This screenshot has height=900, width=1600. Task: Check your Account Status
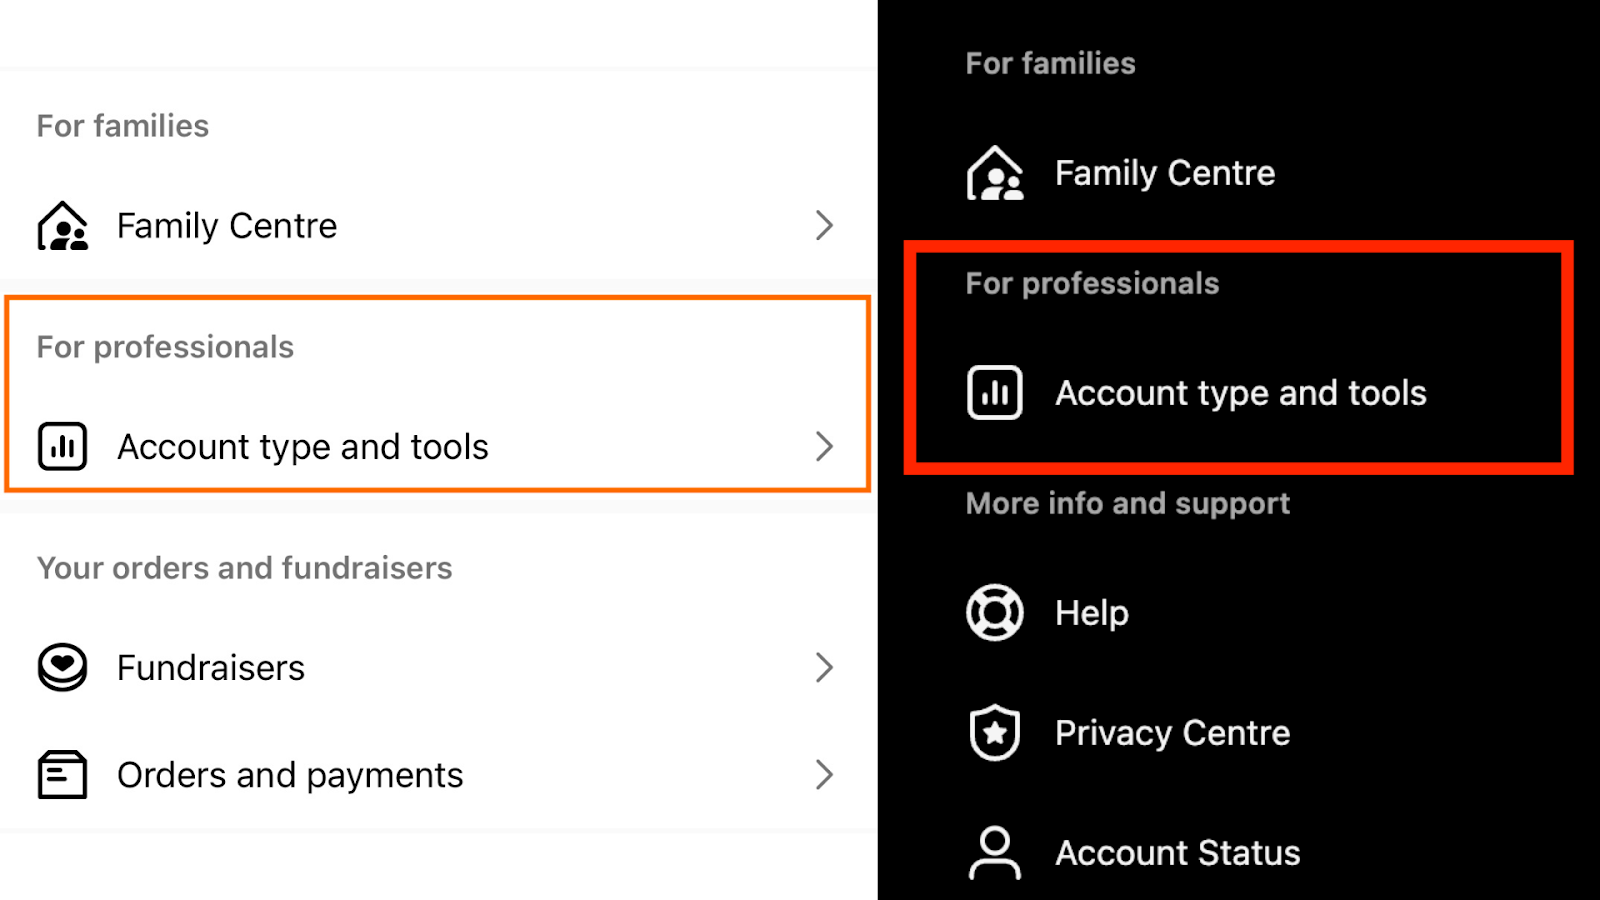click(1177, 852)
